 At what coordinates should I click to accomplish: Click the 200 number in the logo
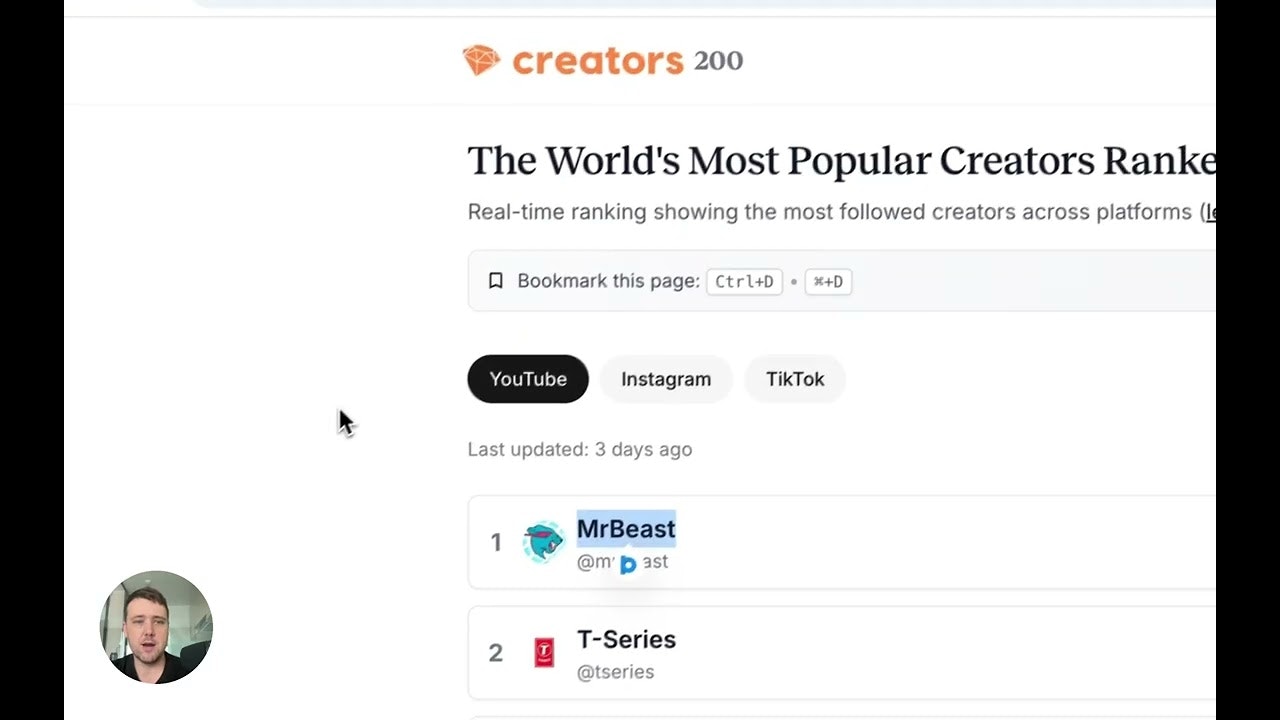pos(718,61)
